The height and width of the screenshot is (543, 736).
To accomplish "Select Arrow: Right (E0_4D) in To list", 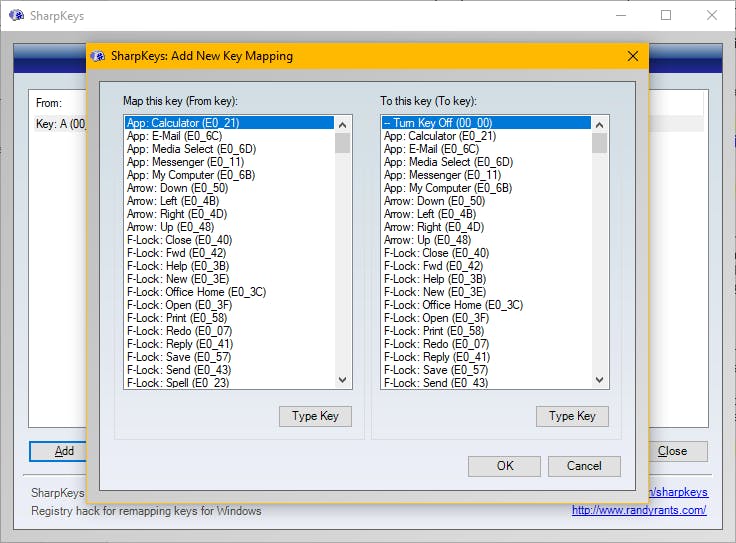I will [x=486, y=227].
